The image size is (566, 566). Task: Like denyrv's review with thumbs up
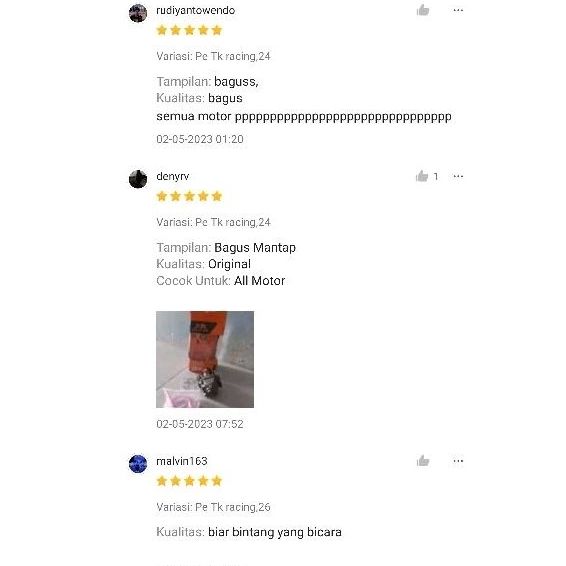tap(422, 176)
